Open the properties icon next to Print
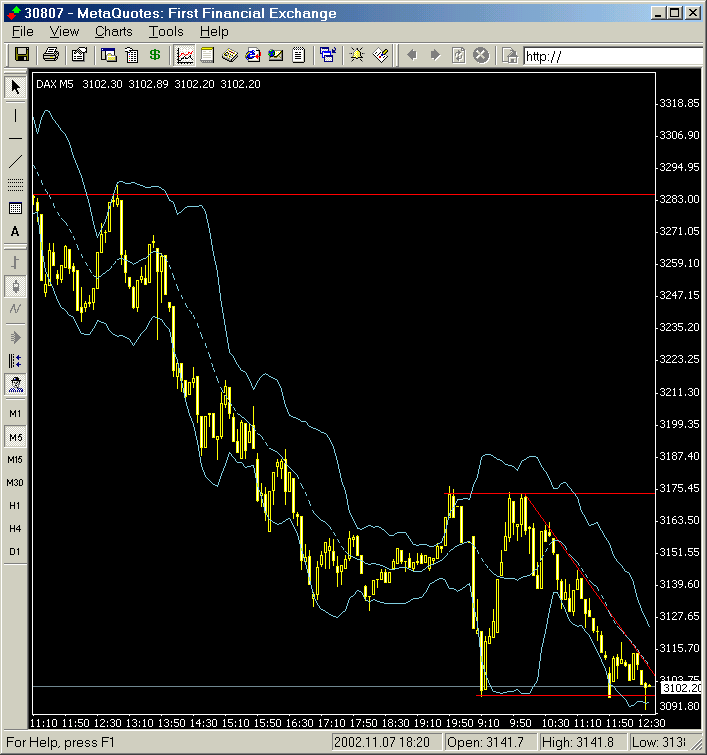Viewport: 707px width, 755px height. point(79,54)
